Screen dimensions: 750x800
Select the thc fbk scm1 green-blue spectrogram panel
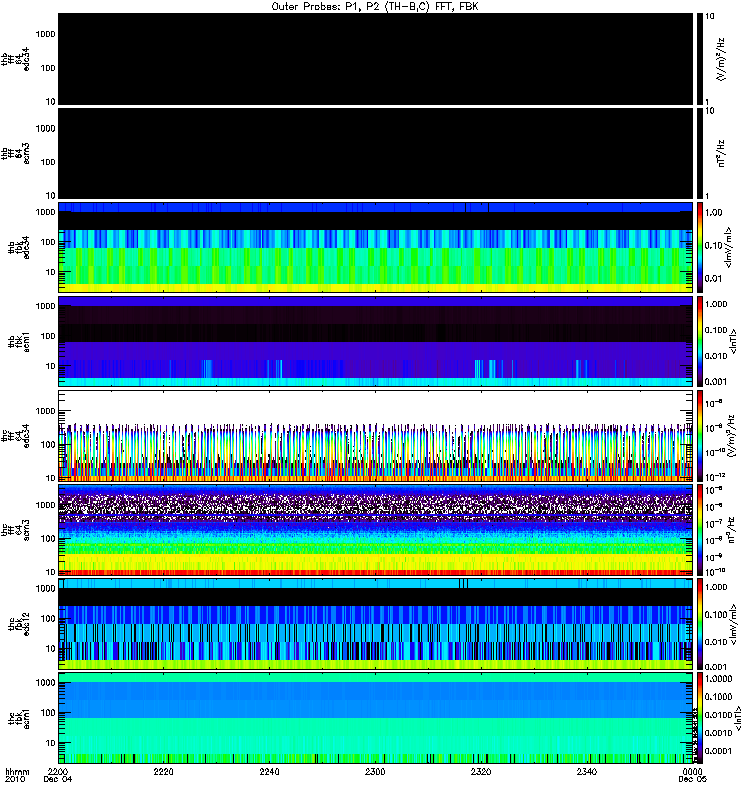(376, 718)
